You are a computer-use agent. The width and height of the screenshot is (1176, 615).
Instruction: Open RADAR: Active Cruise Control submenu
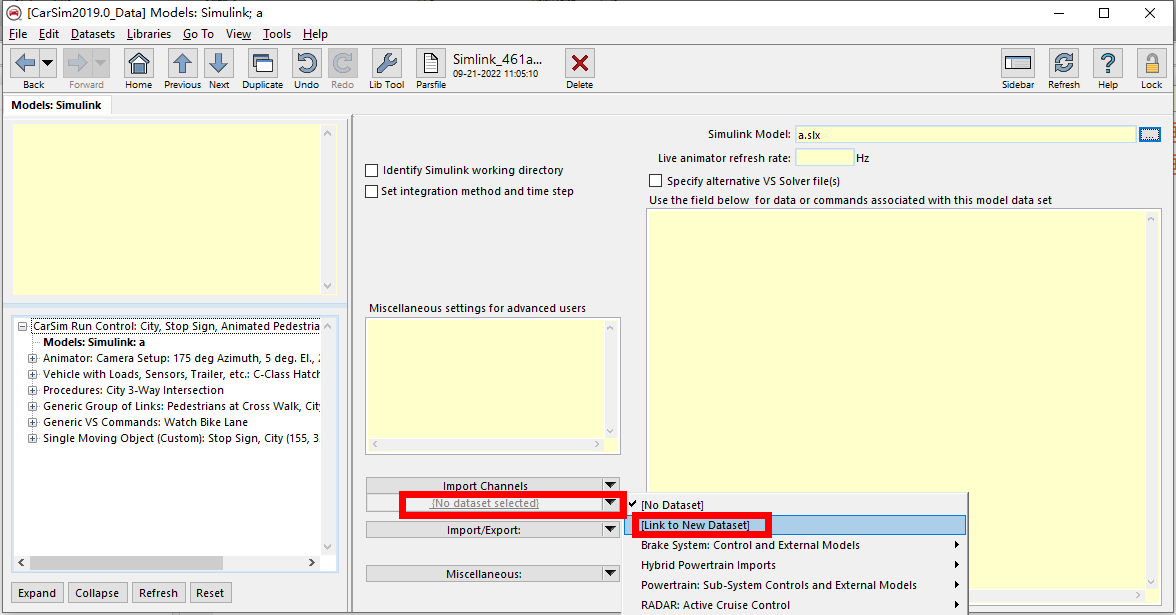tap(795, 604)
